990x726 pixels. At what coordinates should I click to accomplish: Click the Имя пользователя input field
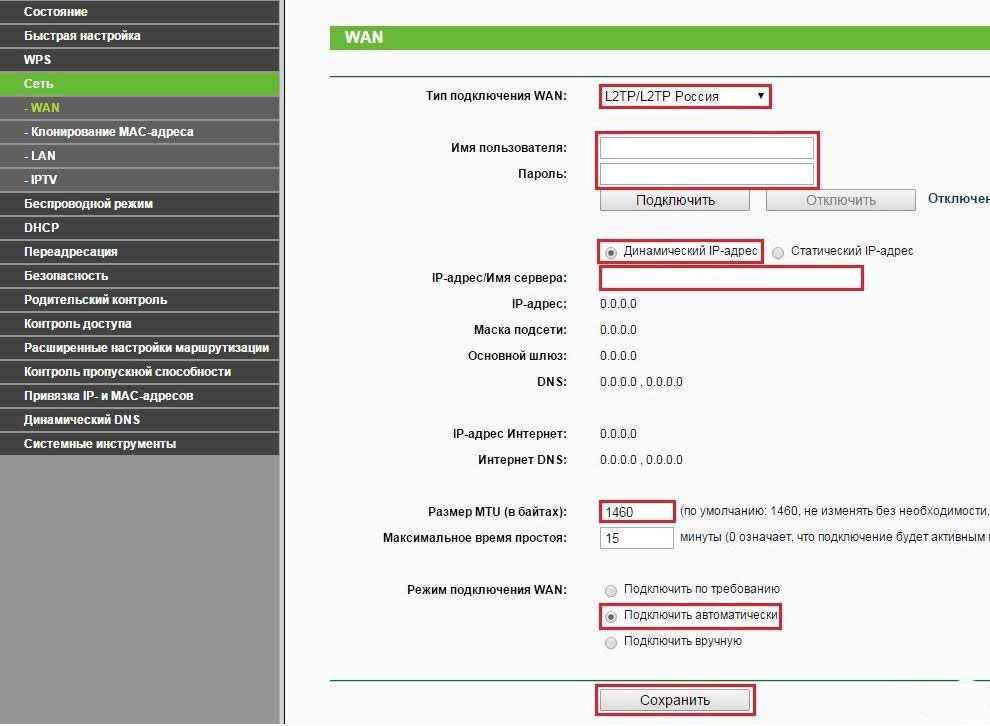(707, 148)
